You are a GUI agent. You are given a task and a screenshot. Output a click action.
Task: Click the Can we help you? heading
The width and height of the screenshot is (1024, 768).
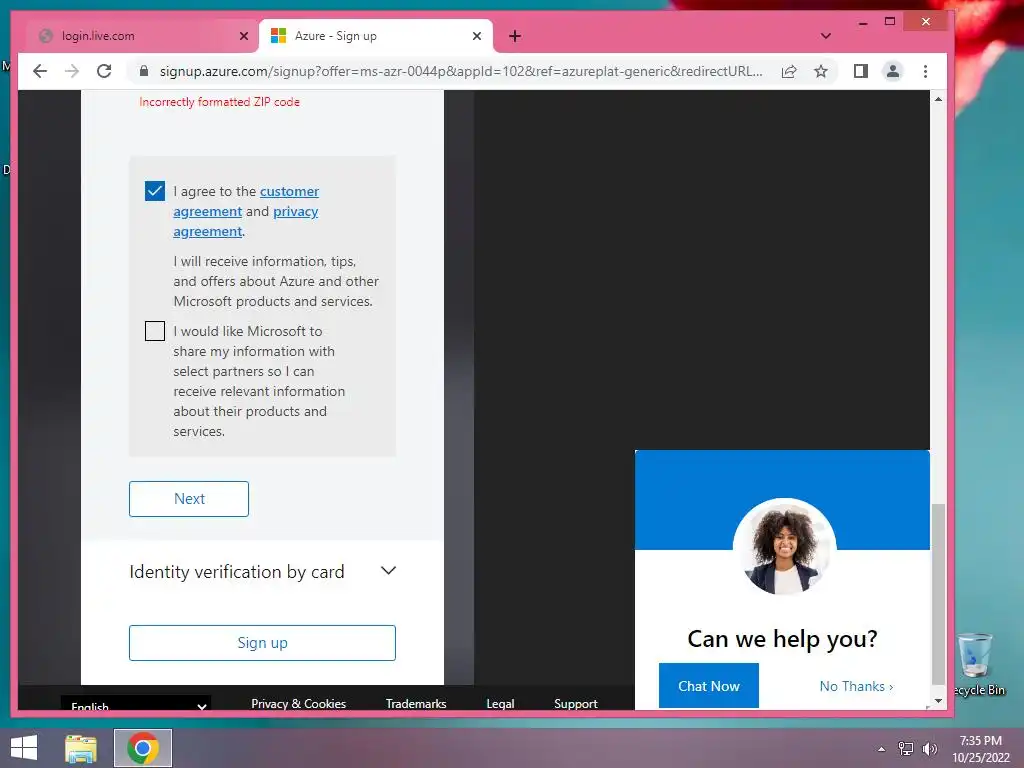[x=782, y=639]
